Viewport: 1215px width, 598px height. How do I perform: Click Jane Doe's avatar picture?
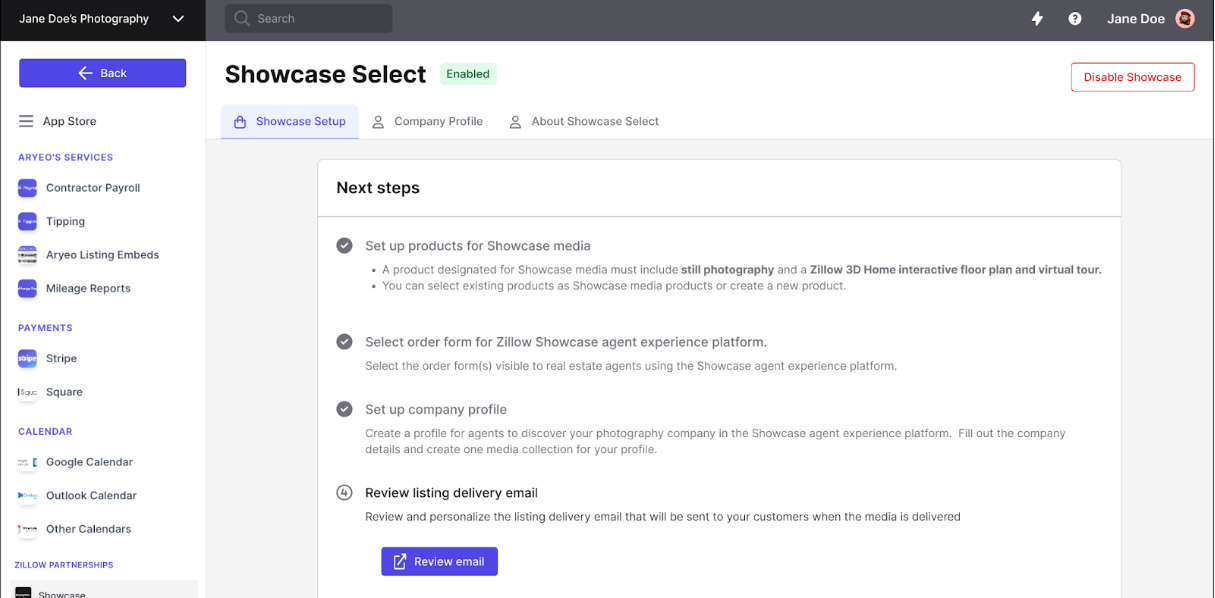coord(1185,18)
